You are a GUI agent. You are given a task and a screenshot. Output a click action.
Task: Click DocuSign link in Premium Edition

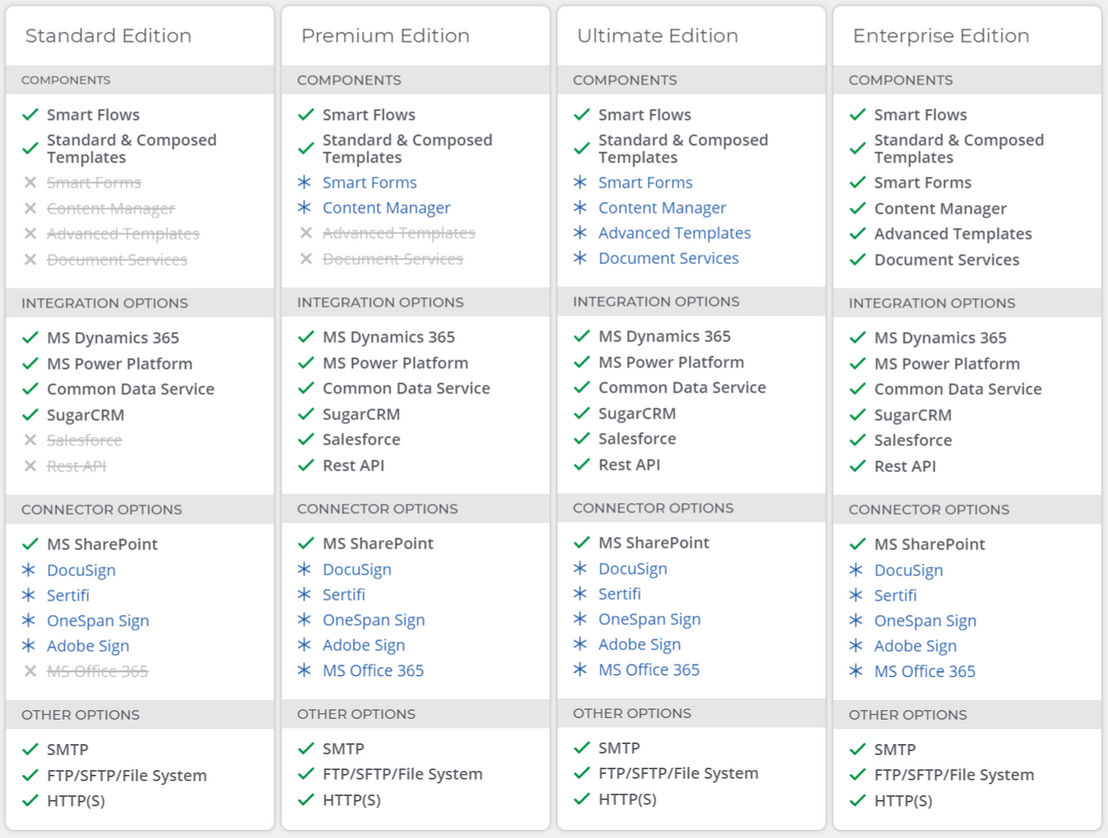point(357,570)
